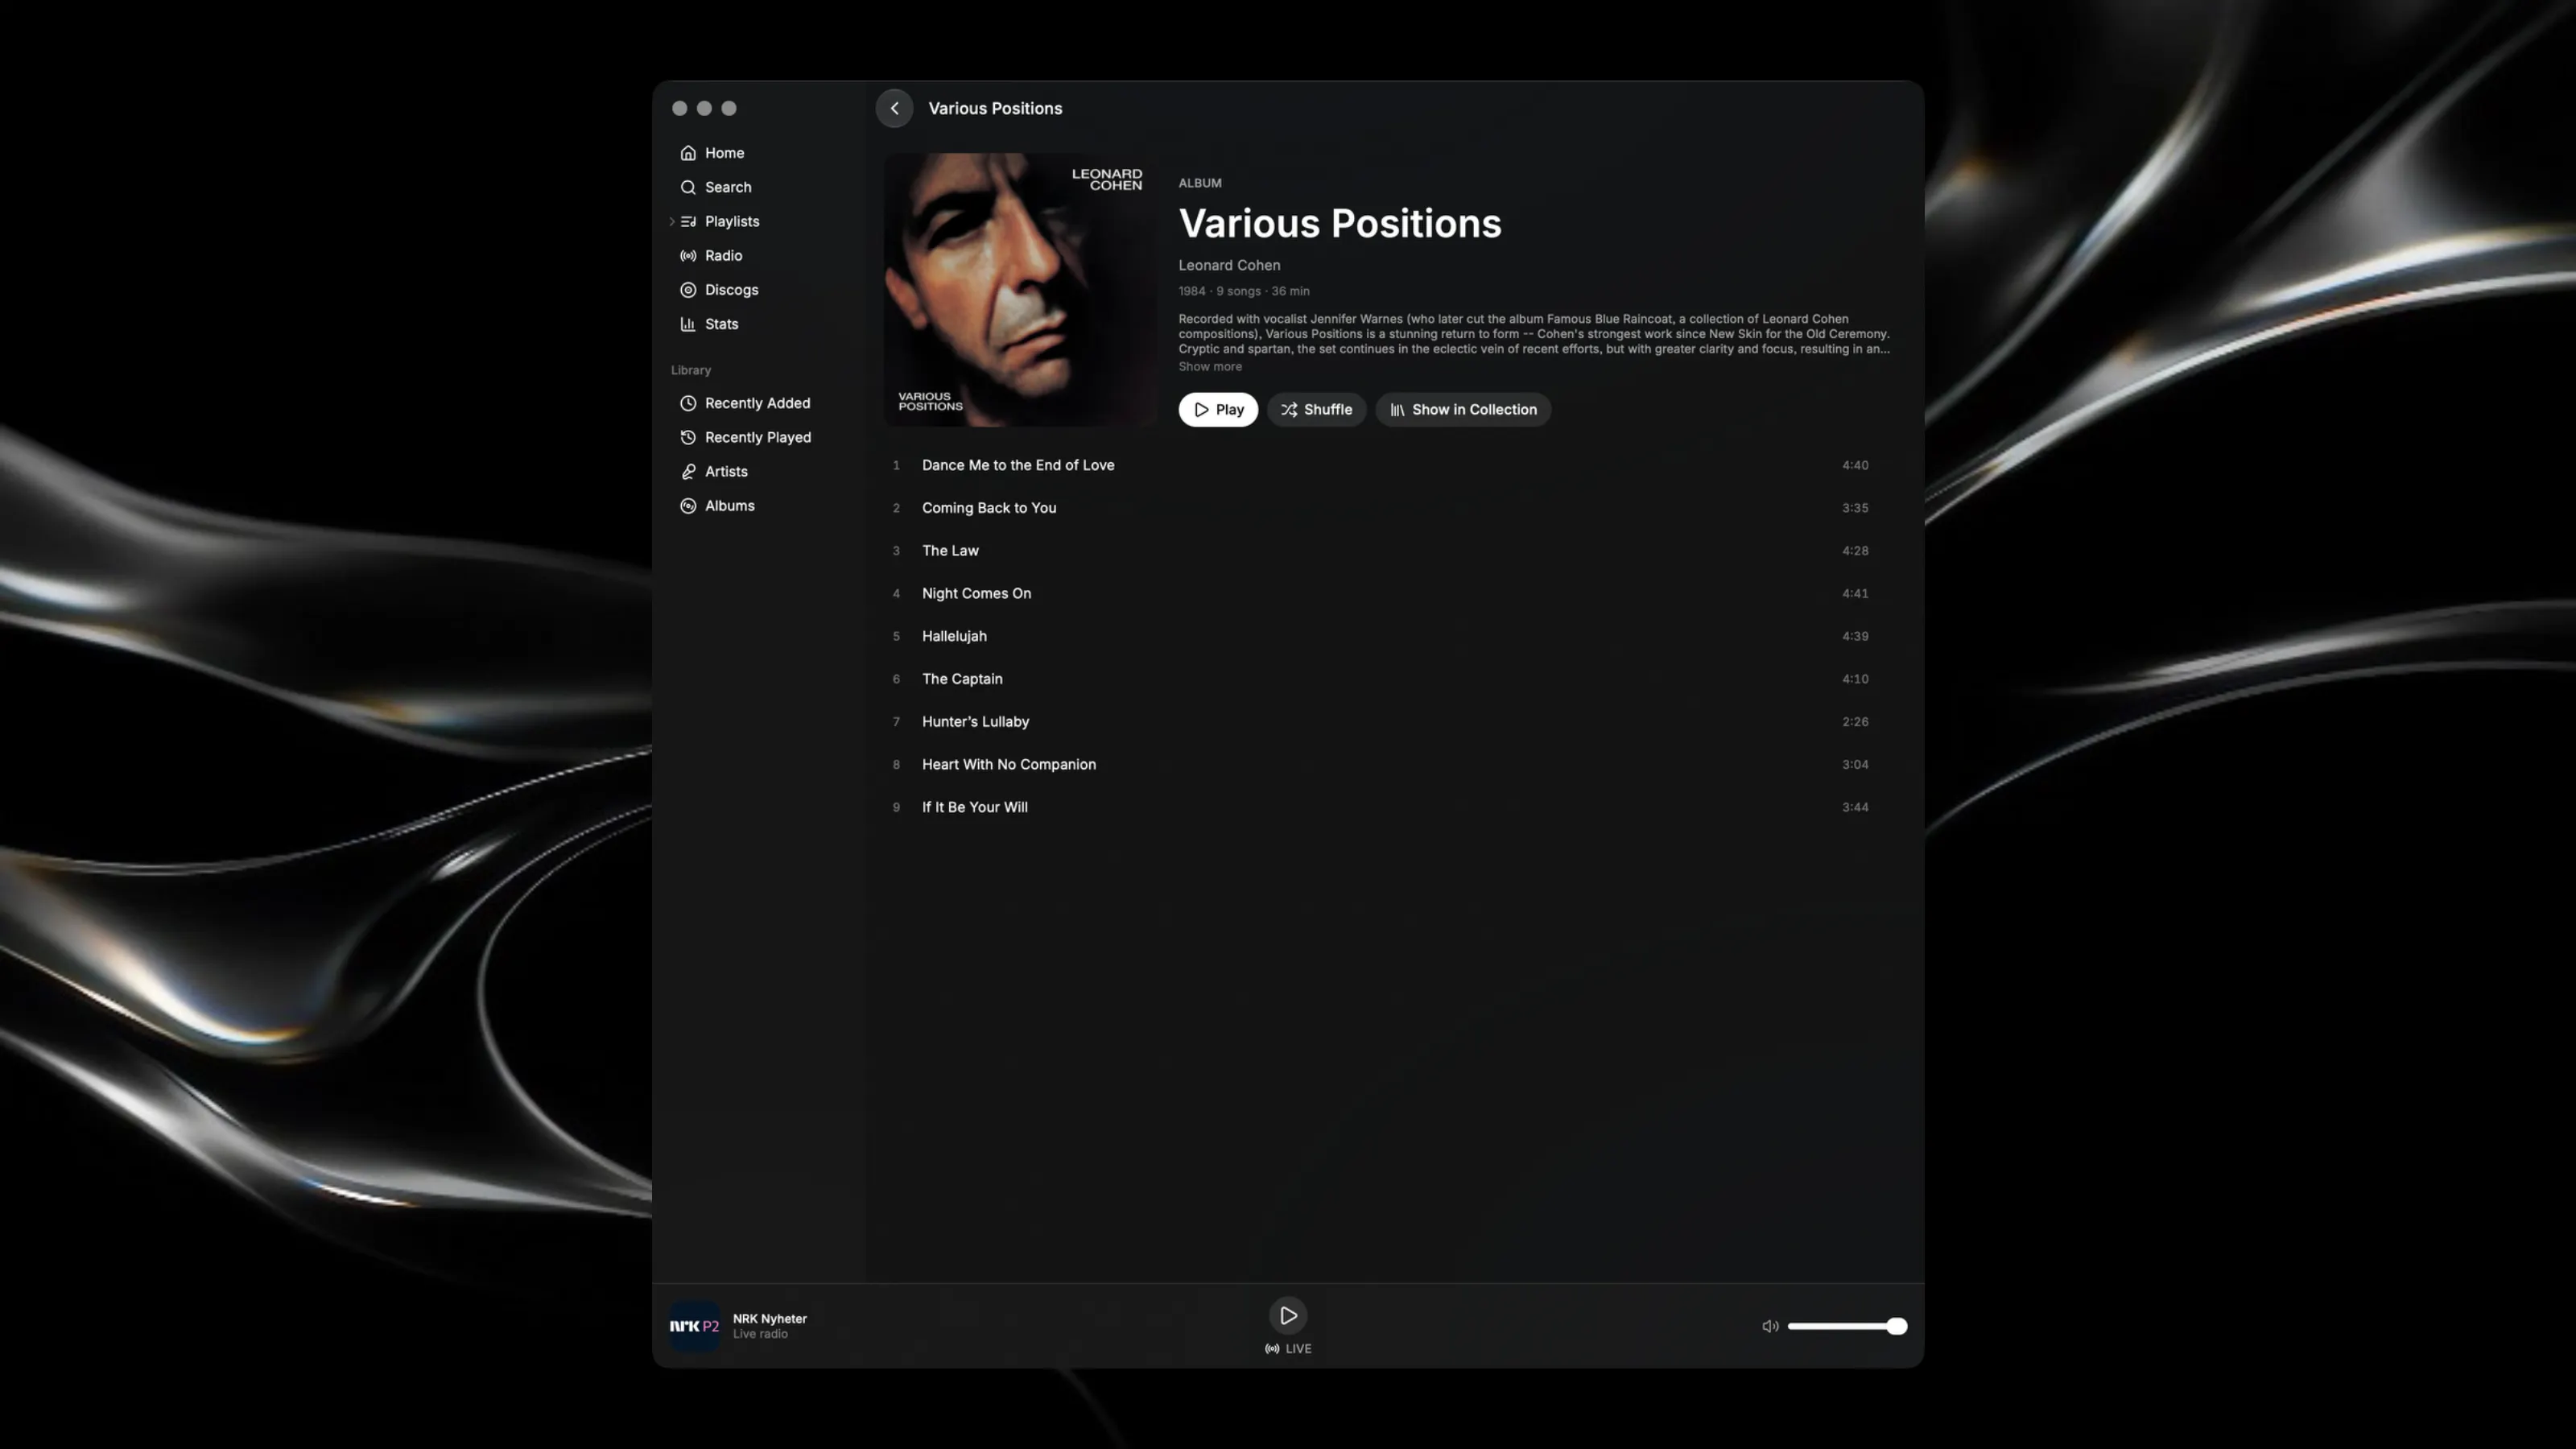
Task: Click the Various Positions header title text
Action: click(995, 108)
